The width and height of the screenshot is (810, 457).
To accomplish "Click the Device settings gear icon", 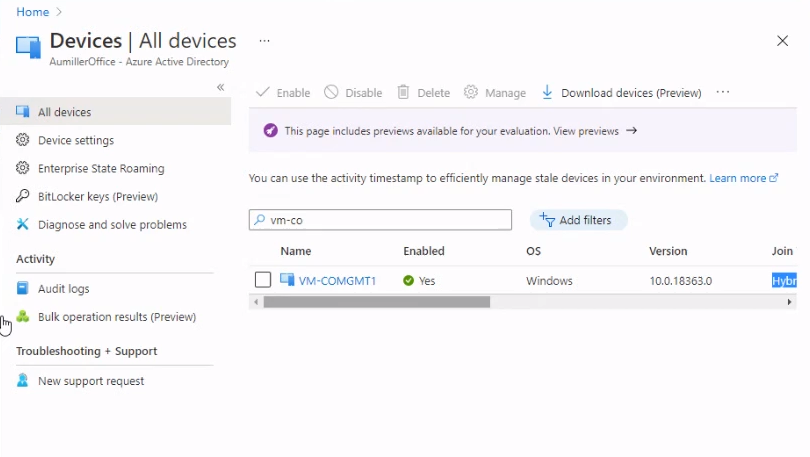I will (23, 140).
